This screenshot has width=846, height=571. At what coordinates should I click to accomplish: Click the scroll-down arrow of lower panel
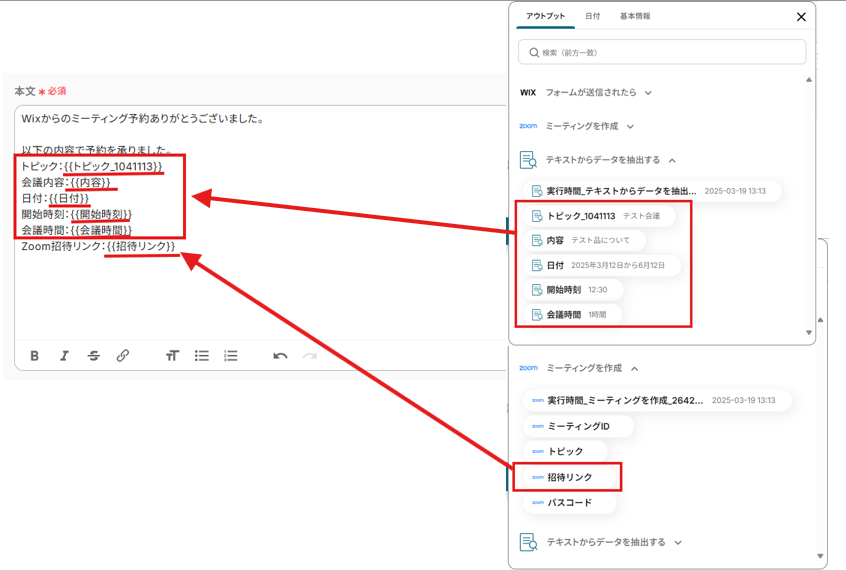(820, 556)
